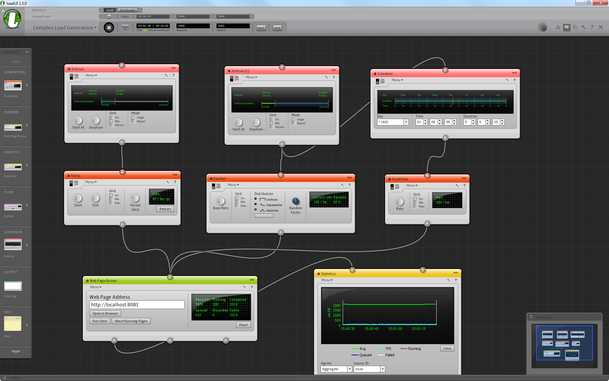
Task: Stop the running load test
Action: point(109,28)
